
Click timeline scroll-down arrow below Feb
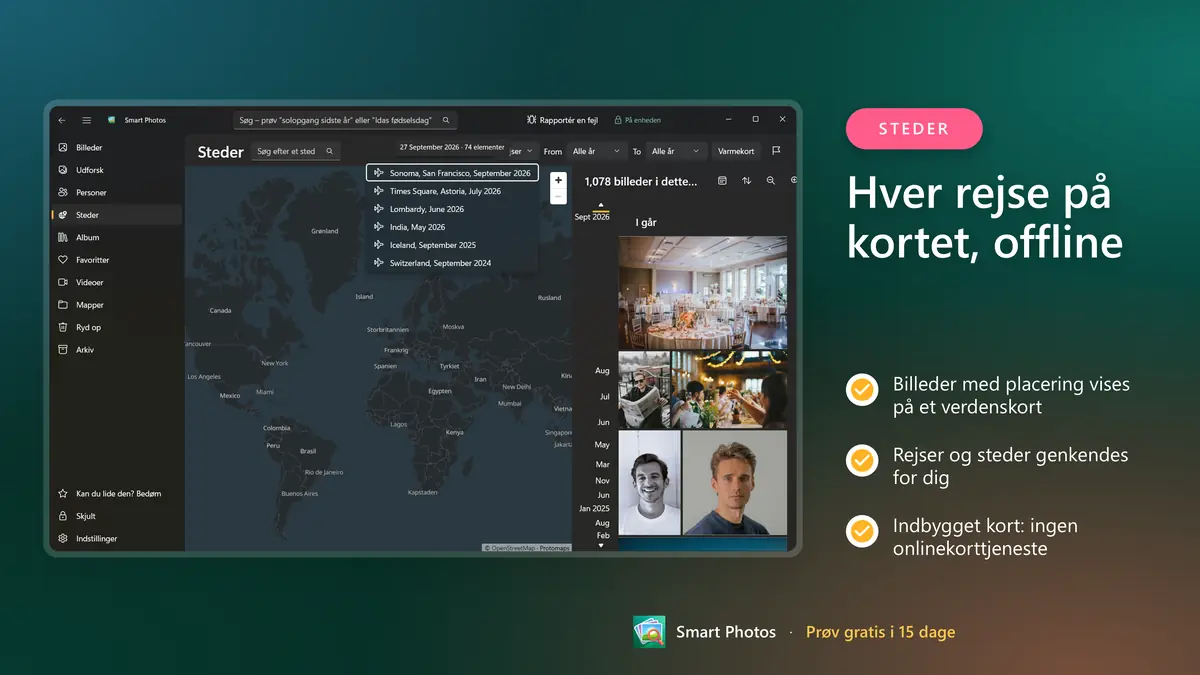tap(601, 546)
